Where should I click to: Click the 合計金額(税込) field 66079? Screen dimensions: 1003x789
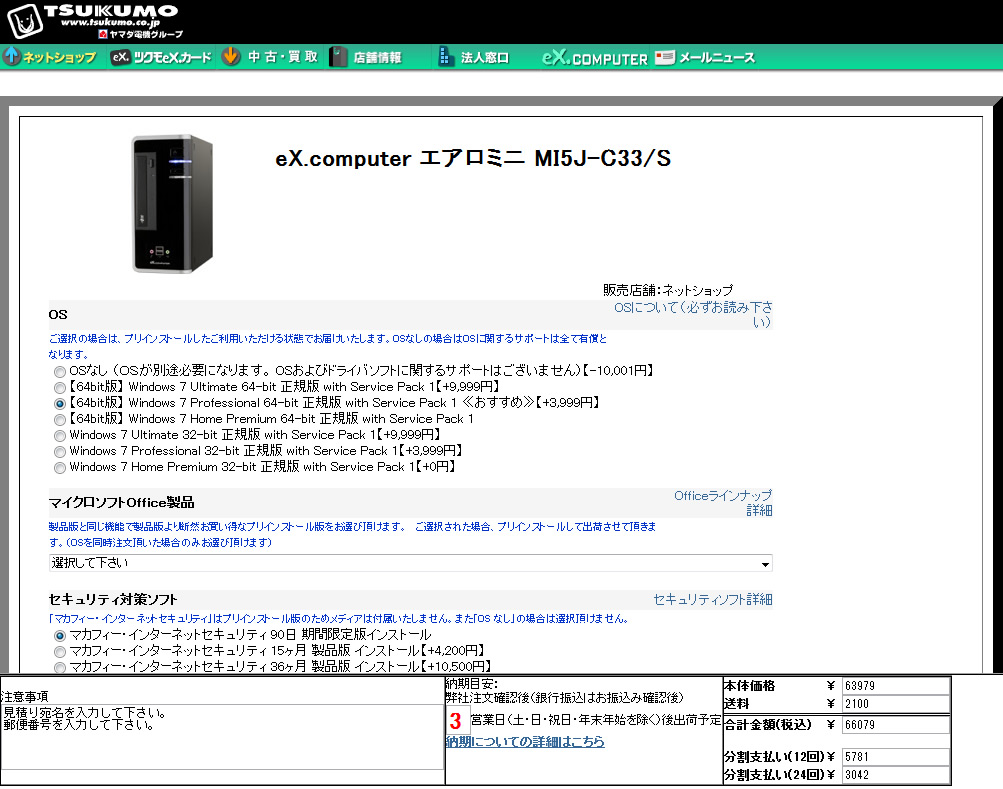[896, 725]
